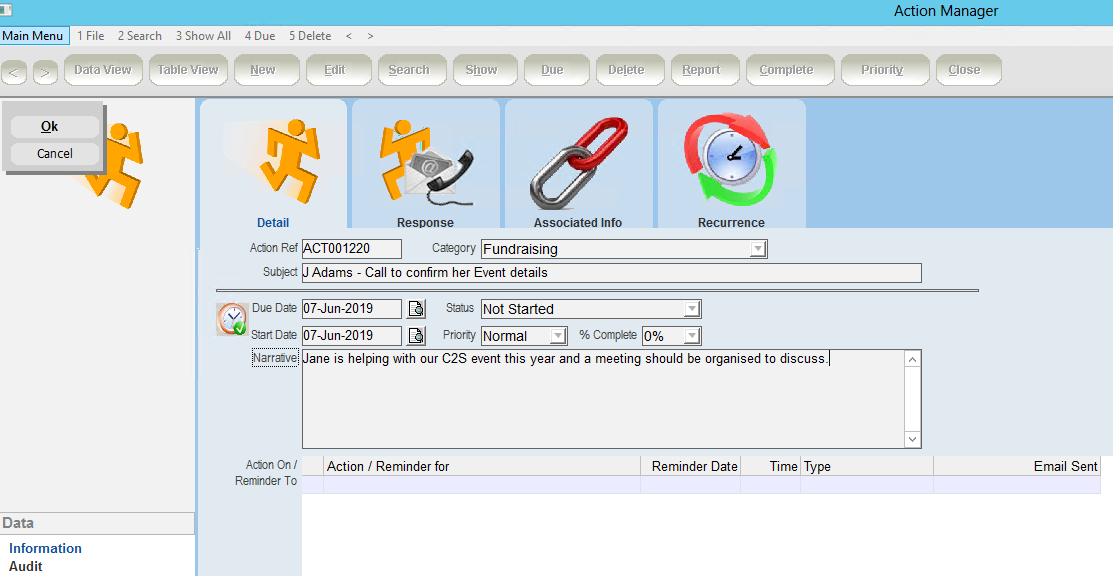Open the 4 Due menu item
Viewport: 1113px width, 576px height.
coord(260,36)
